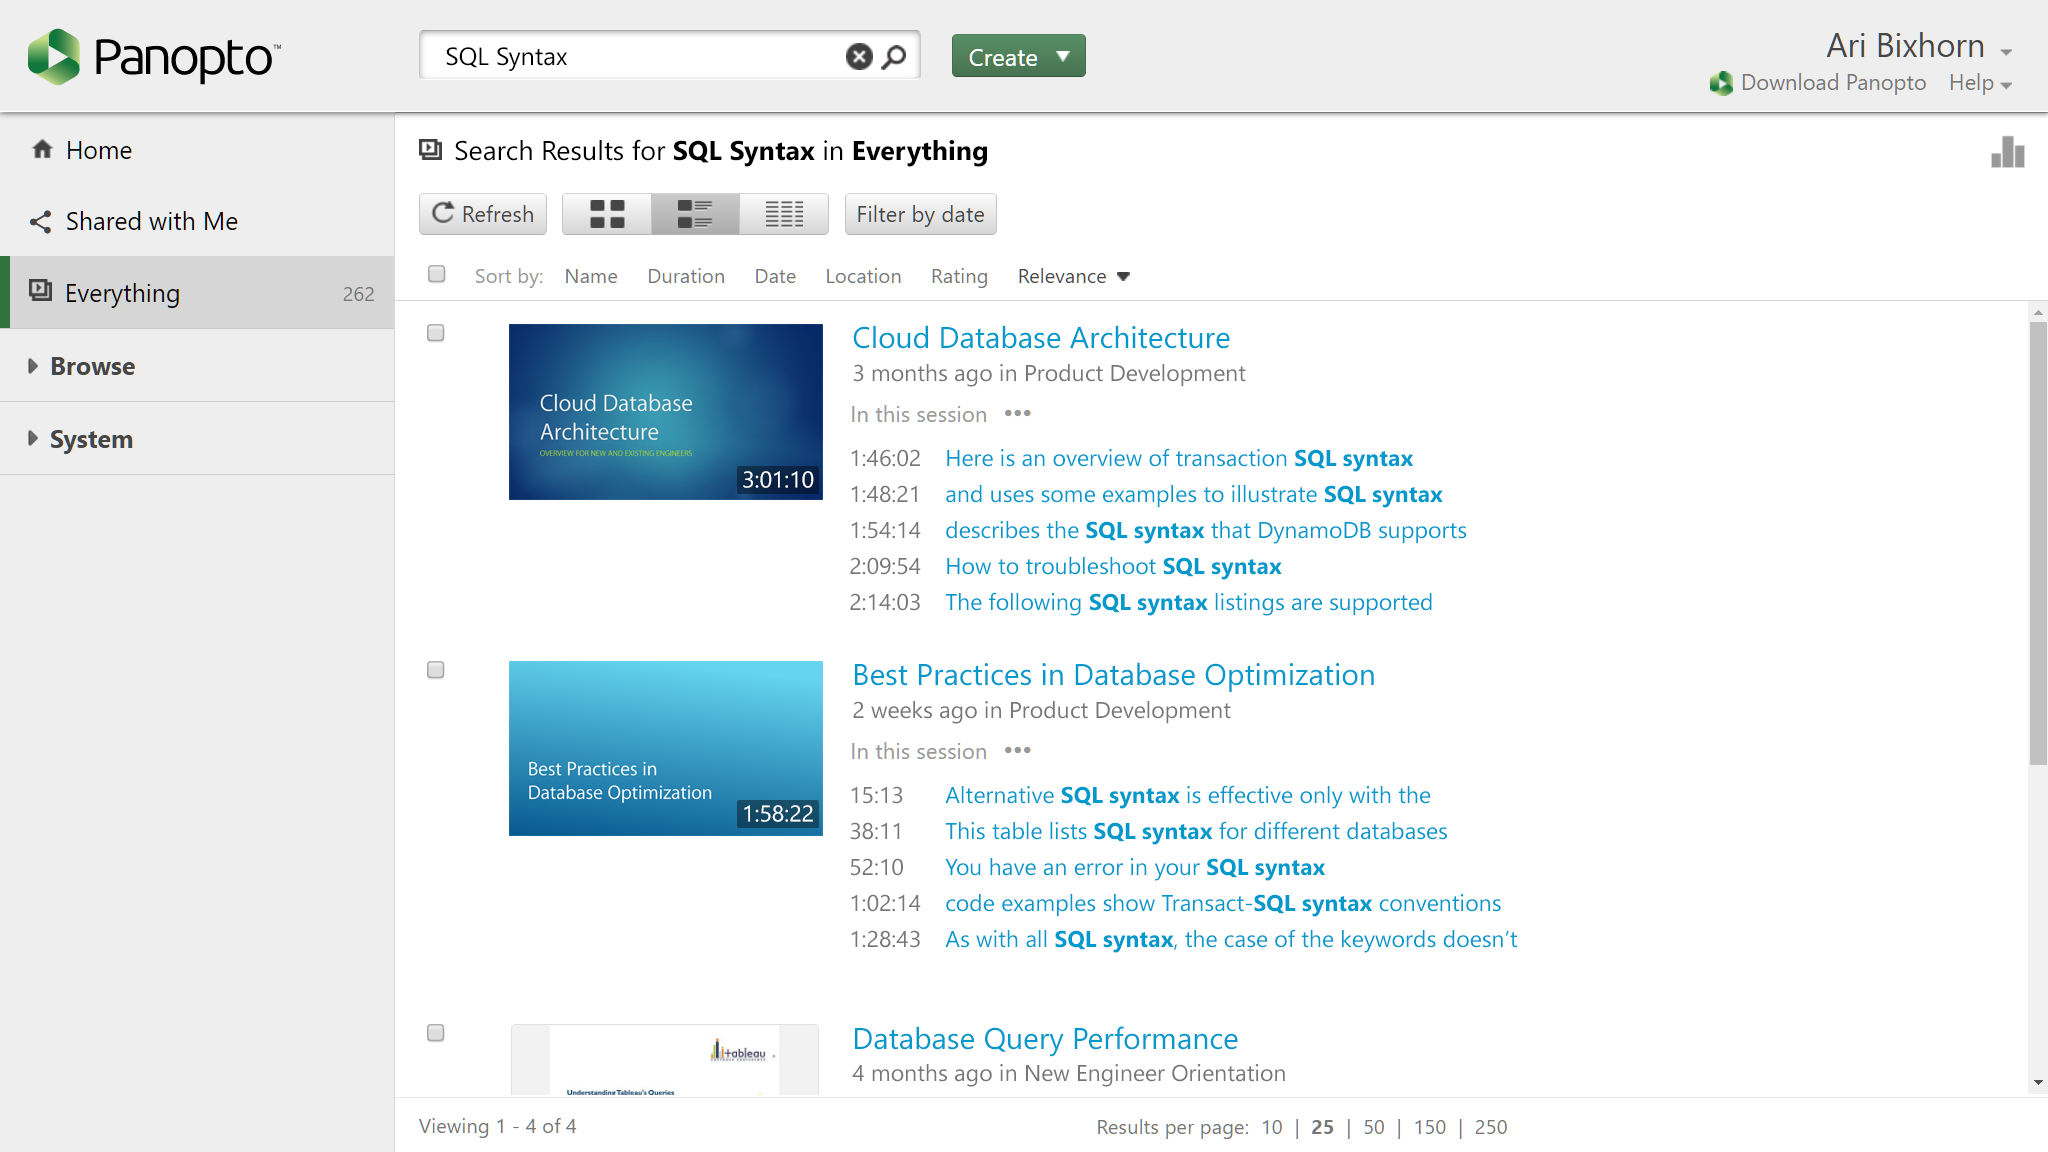2048x1152 pixels.
Task: Tick the select-all checkbox beside Sort by
Action: (x=436, y=274)
